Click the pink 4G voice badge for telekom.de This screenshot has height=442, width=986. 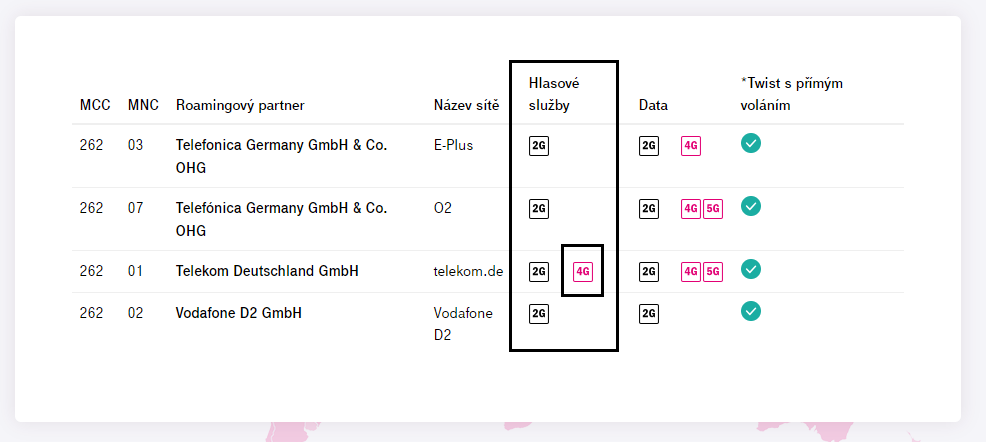click(x=583, y=272)
